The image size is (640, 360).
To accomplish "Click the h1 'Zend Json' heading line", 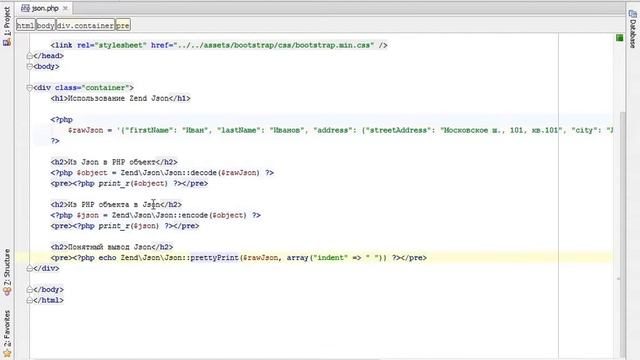I will point(120,98).
